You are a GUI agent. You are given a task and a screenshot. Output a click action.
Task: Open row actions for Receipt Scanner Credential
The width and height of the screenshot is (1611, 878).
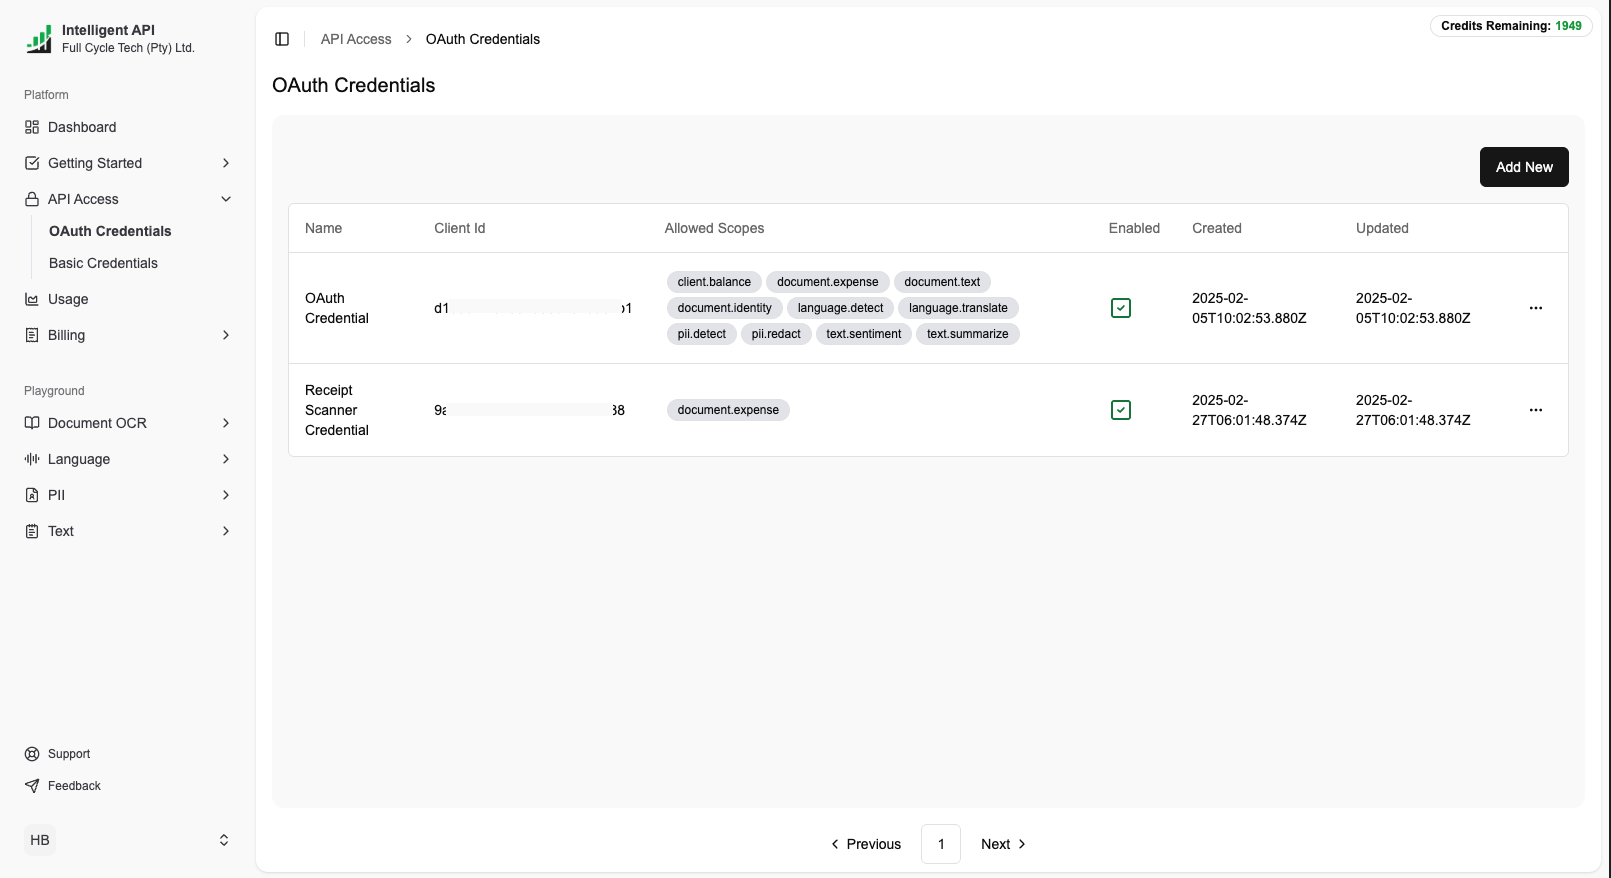point(1535,410)
